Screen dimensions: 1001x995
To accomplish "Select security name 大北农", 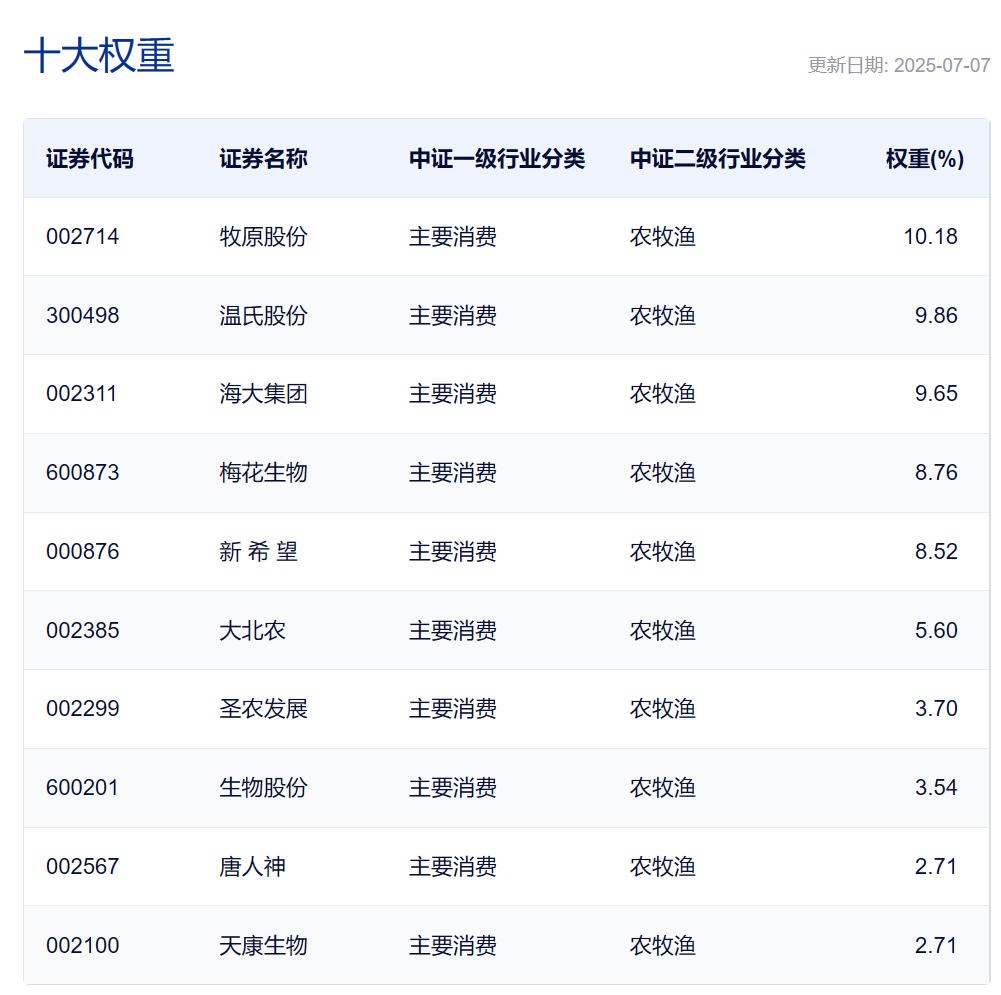I will click(253, 631).
